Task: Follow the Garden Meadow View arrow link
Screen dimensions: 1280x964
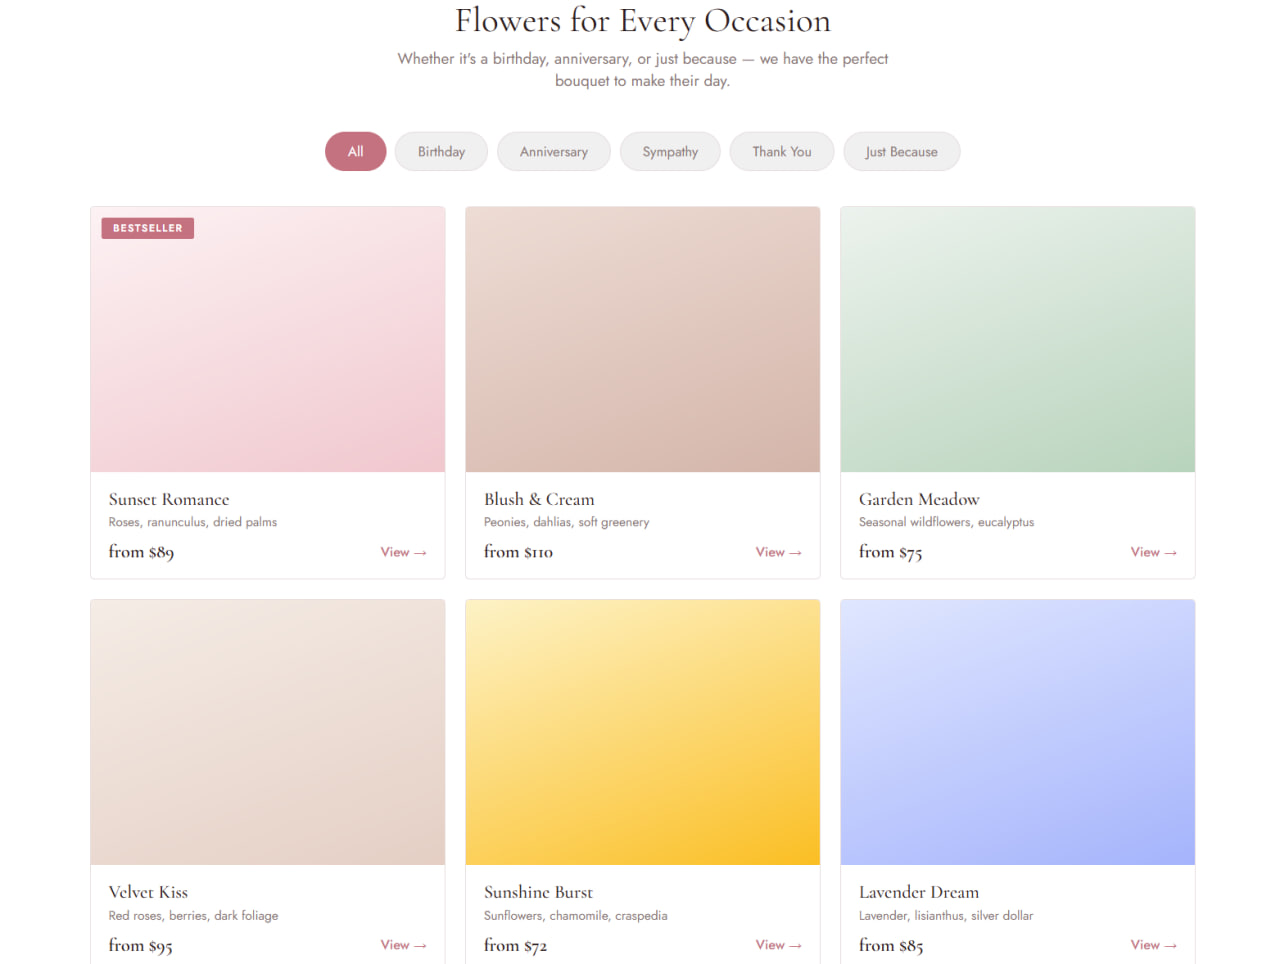Action: point(1153,552)
